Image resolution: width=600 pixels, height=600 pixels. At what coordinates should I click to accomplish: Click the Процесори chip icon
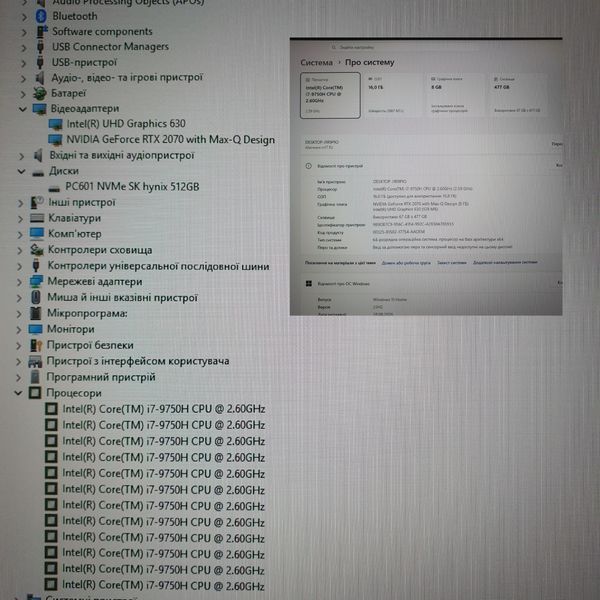tap(35, 393)
